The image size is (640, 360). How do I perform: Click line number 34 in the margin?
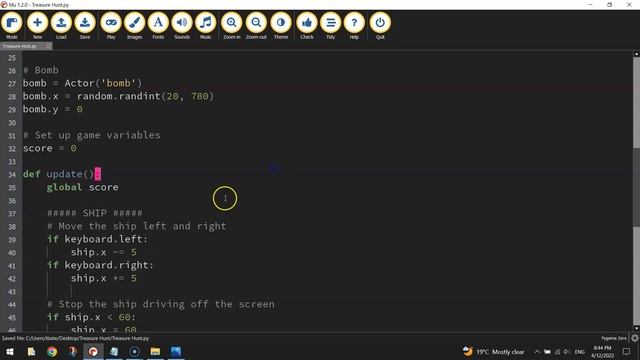point(12,175)
